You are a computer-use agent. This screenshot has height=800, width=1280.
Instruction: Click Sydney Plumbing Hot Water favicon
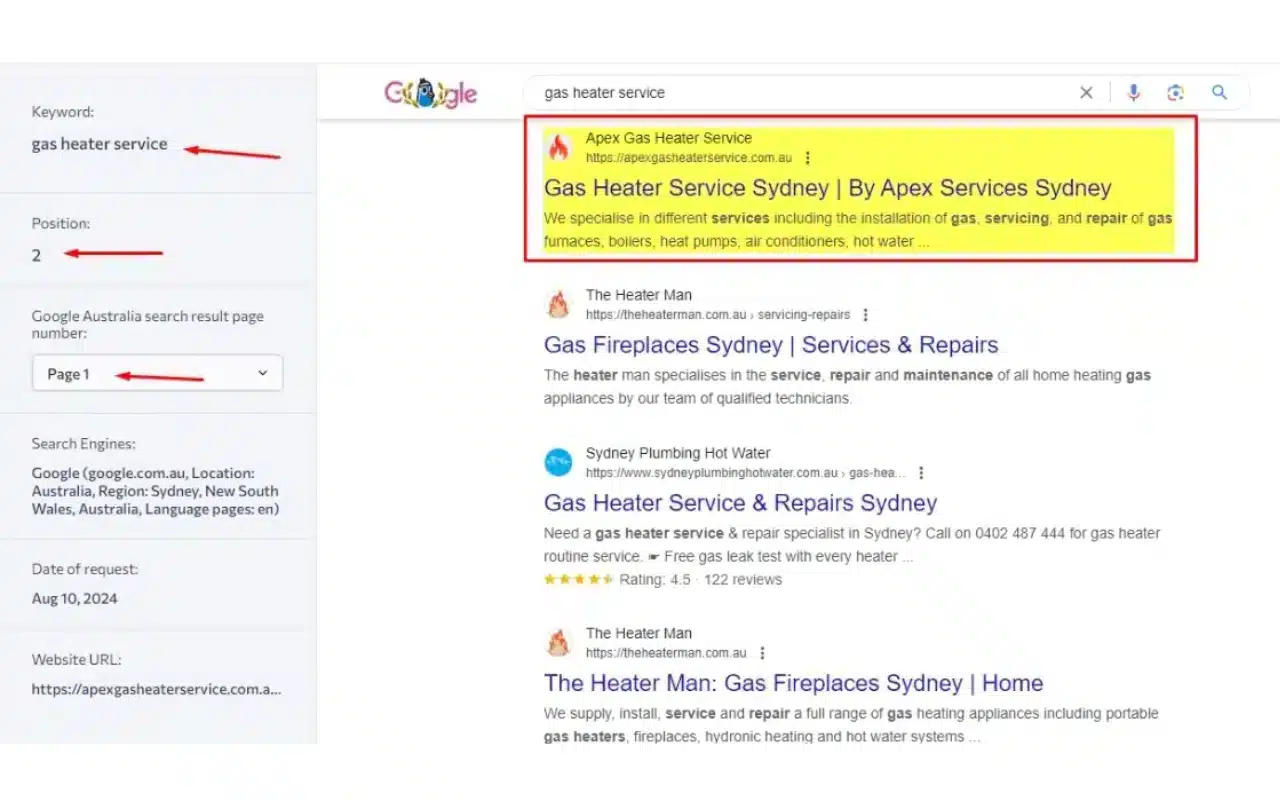tap(558, 462)
